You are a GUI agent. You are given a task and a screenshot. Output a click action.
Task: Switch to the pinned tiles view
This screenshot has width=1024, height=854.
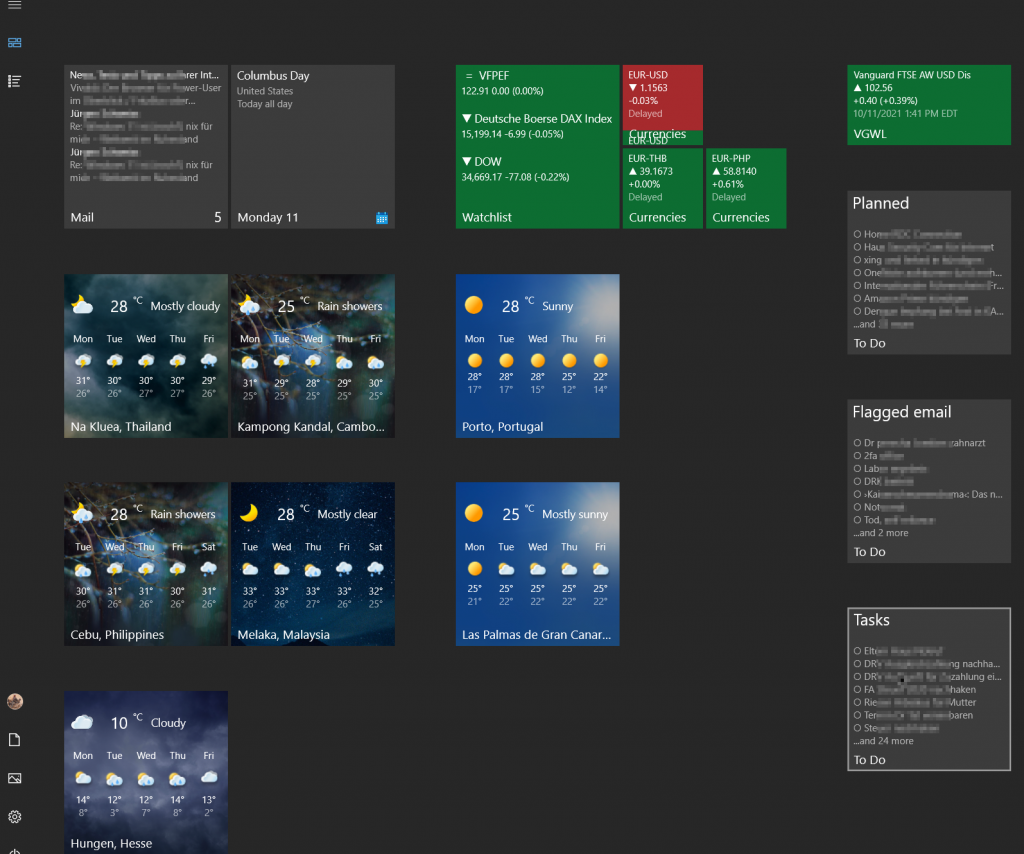click(14, 42)
